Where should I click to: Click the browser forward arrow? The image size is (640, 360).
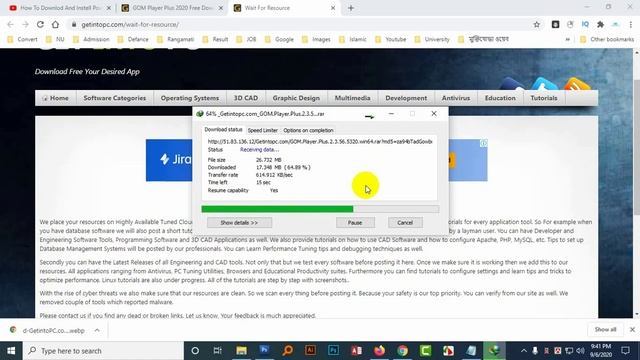click(x=25, y=24)
